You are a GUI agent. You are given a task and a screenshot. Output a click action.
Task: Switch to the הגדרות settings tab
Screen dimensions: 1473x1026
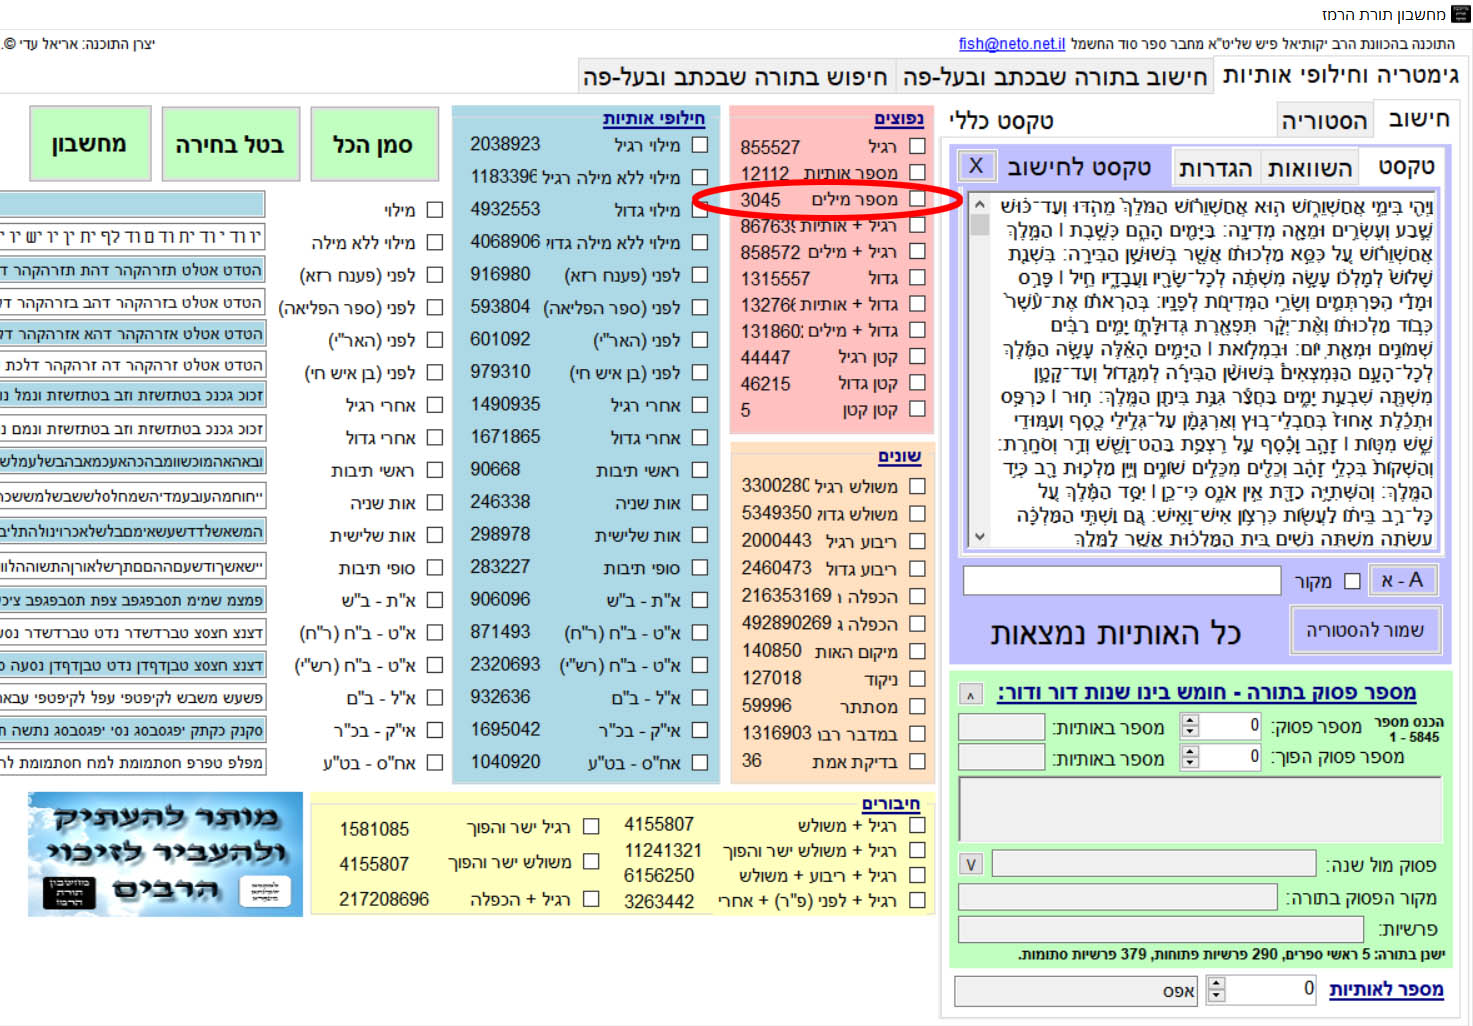[1216, 166]
